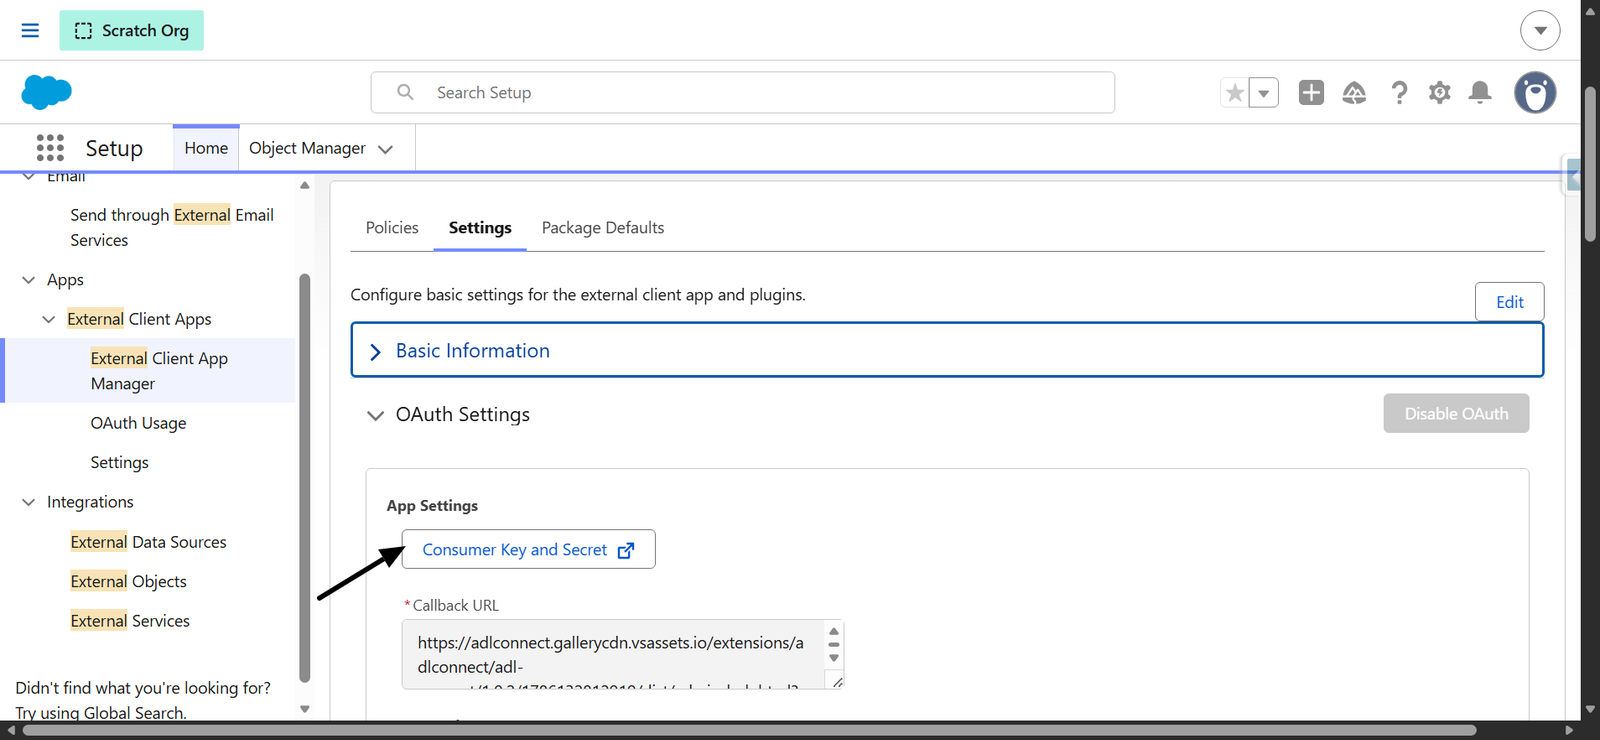Focus the Search Setup field
This screenshot has width=1600, height=740.
(x=743, y=92)
